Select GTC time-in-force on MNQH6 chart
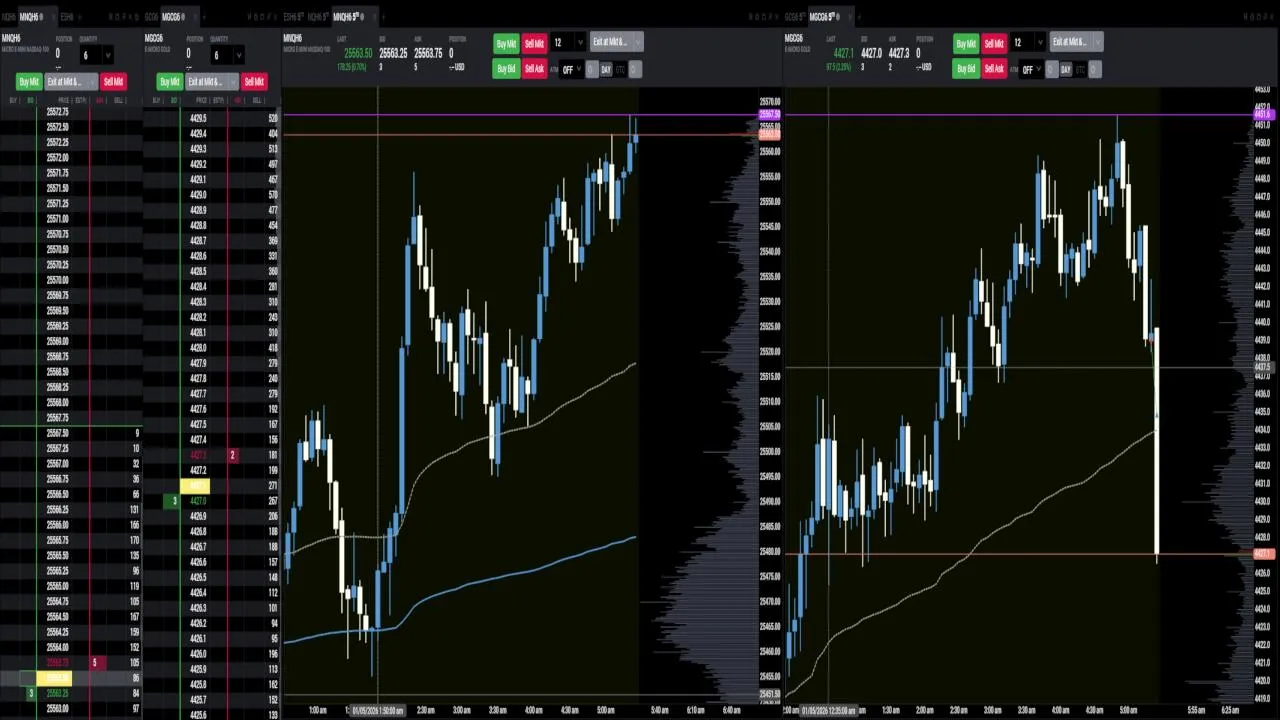This screenshot has width=1280, height=720. coord(621,69)
